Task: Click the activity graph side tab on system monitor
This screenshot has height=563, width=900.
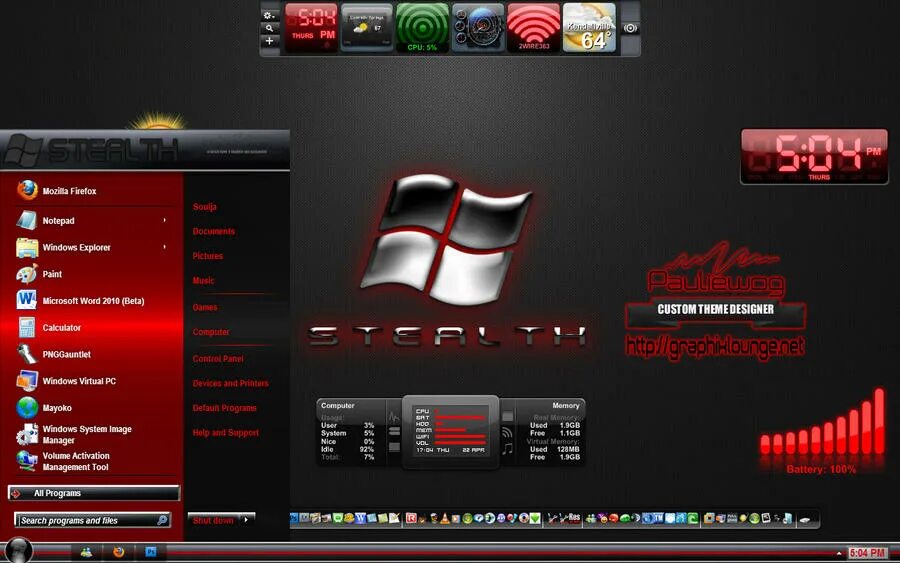Action: (x=394, y=417)
